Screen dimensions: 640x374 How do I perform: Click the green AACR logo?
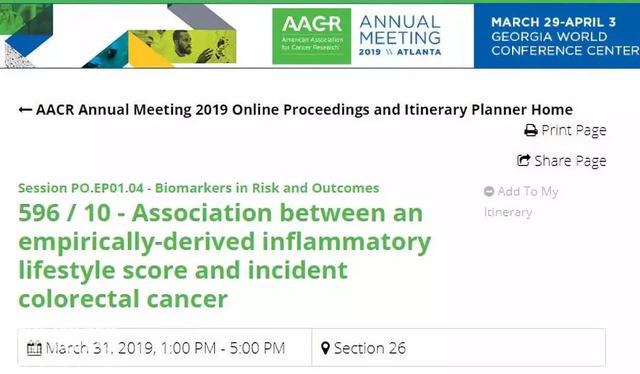click(312, 36)
